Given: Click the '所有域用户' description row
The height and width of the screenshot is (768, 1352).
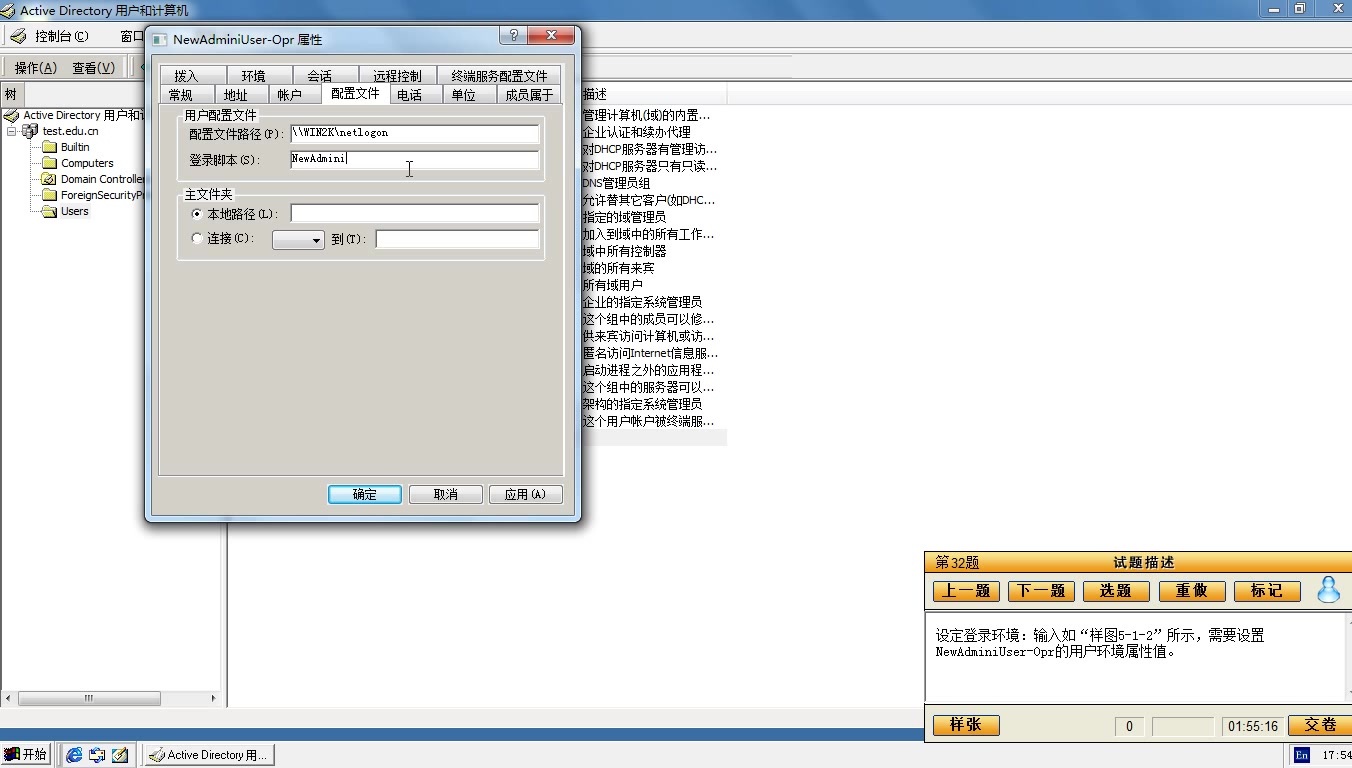Looking at the screenshot, I should click(612, 285).
